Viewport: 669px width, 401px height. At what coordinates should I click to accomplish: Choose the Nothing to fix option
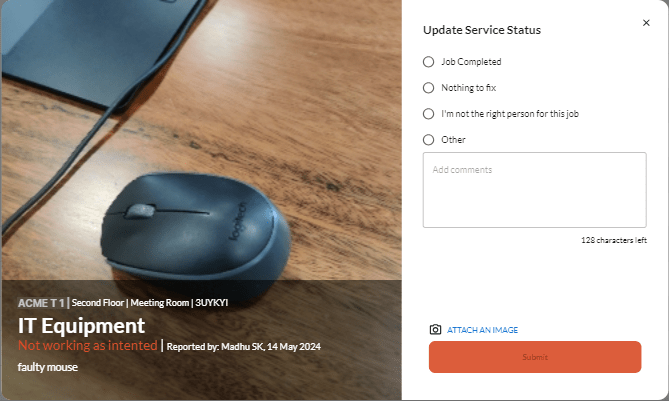click(x=428, y=88)
